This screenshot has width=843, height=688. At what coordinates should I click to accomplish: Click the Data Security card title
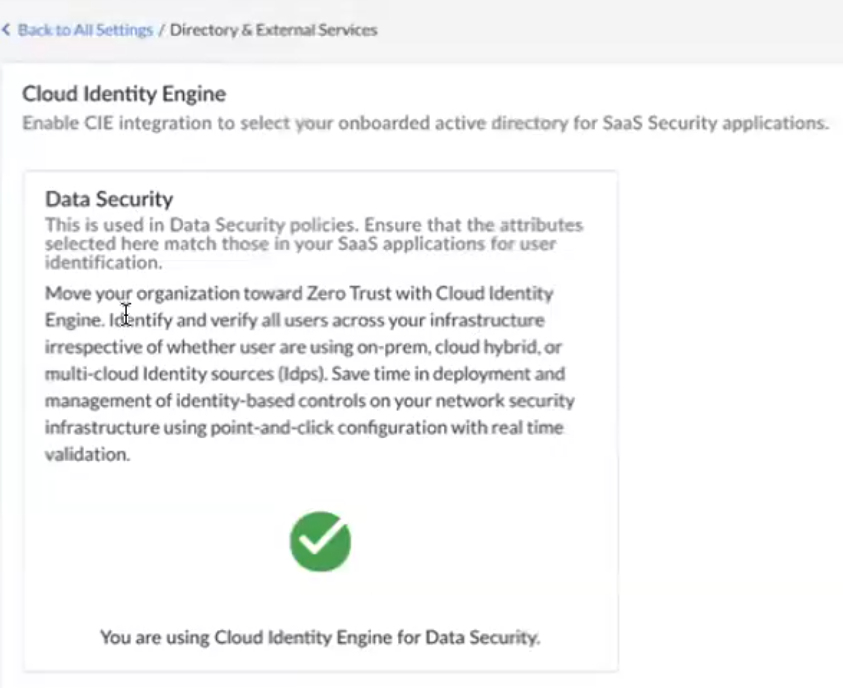tap(109, 200)
